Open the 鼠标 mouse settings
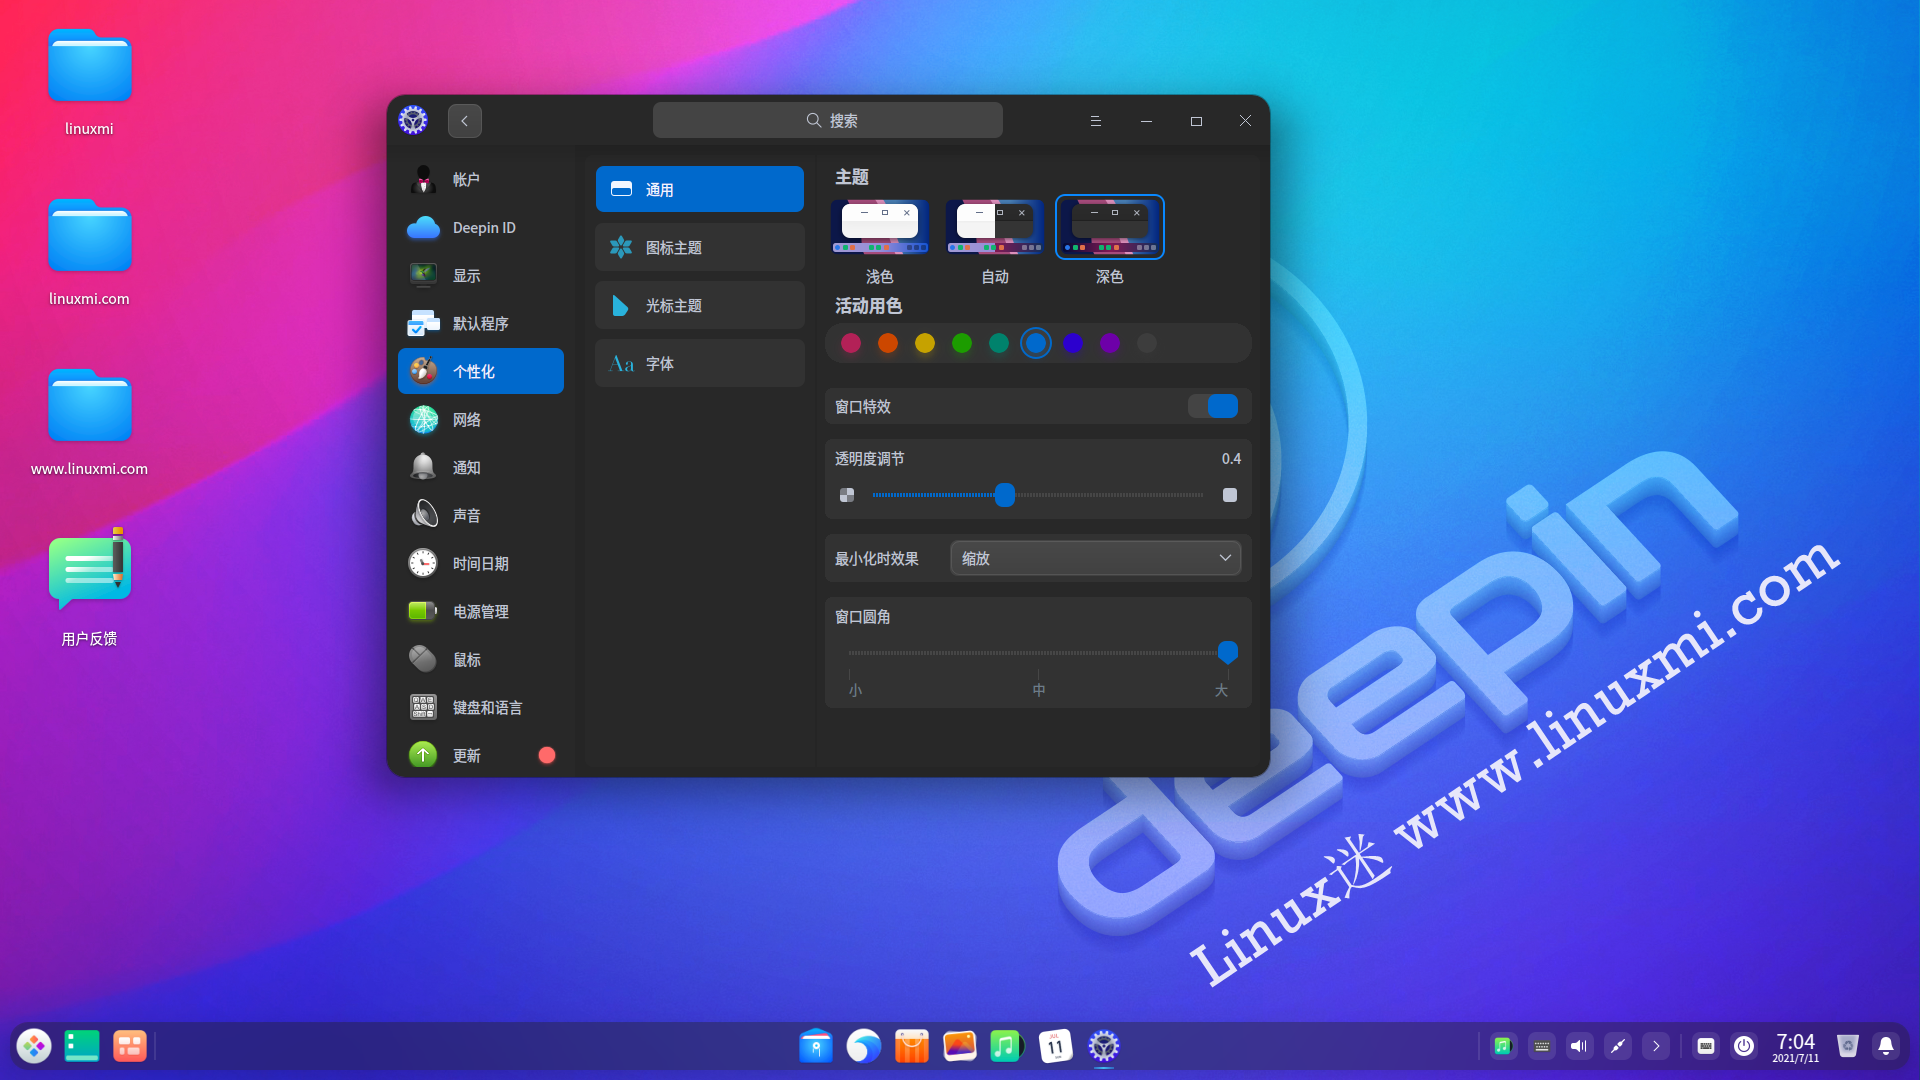The image size is (1920, 1080). point(481,659)
